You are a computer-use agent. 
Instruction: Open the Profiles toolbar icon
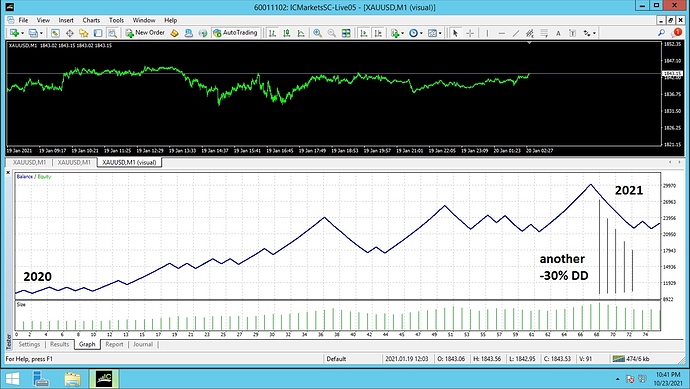point(33,33)
